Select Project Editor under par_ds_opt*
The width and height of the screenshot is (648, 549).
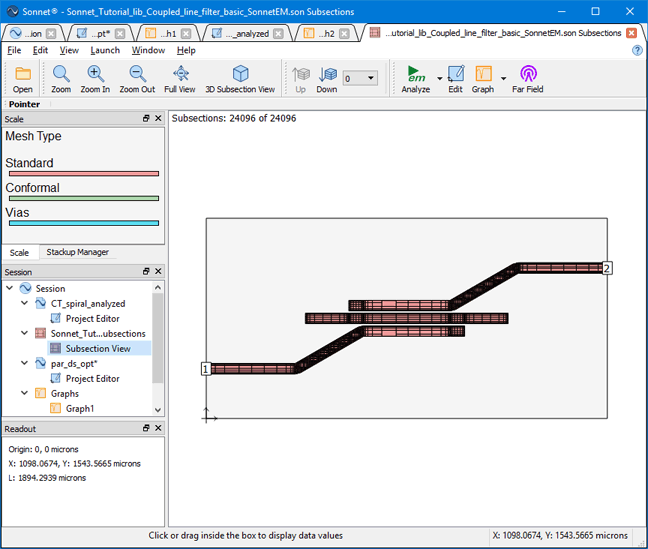(x=93, y=378)
